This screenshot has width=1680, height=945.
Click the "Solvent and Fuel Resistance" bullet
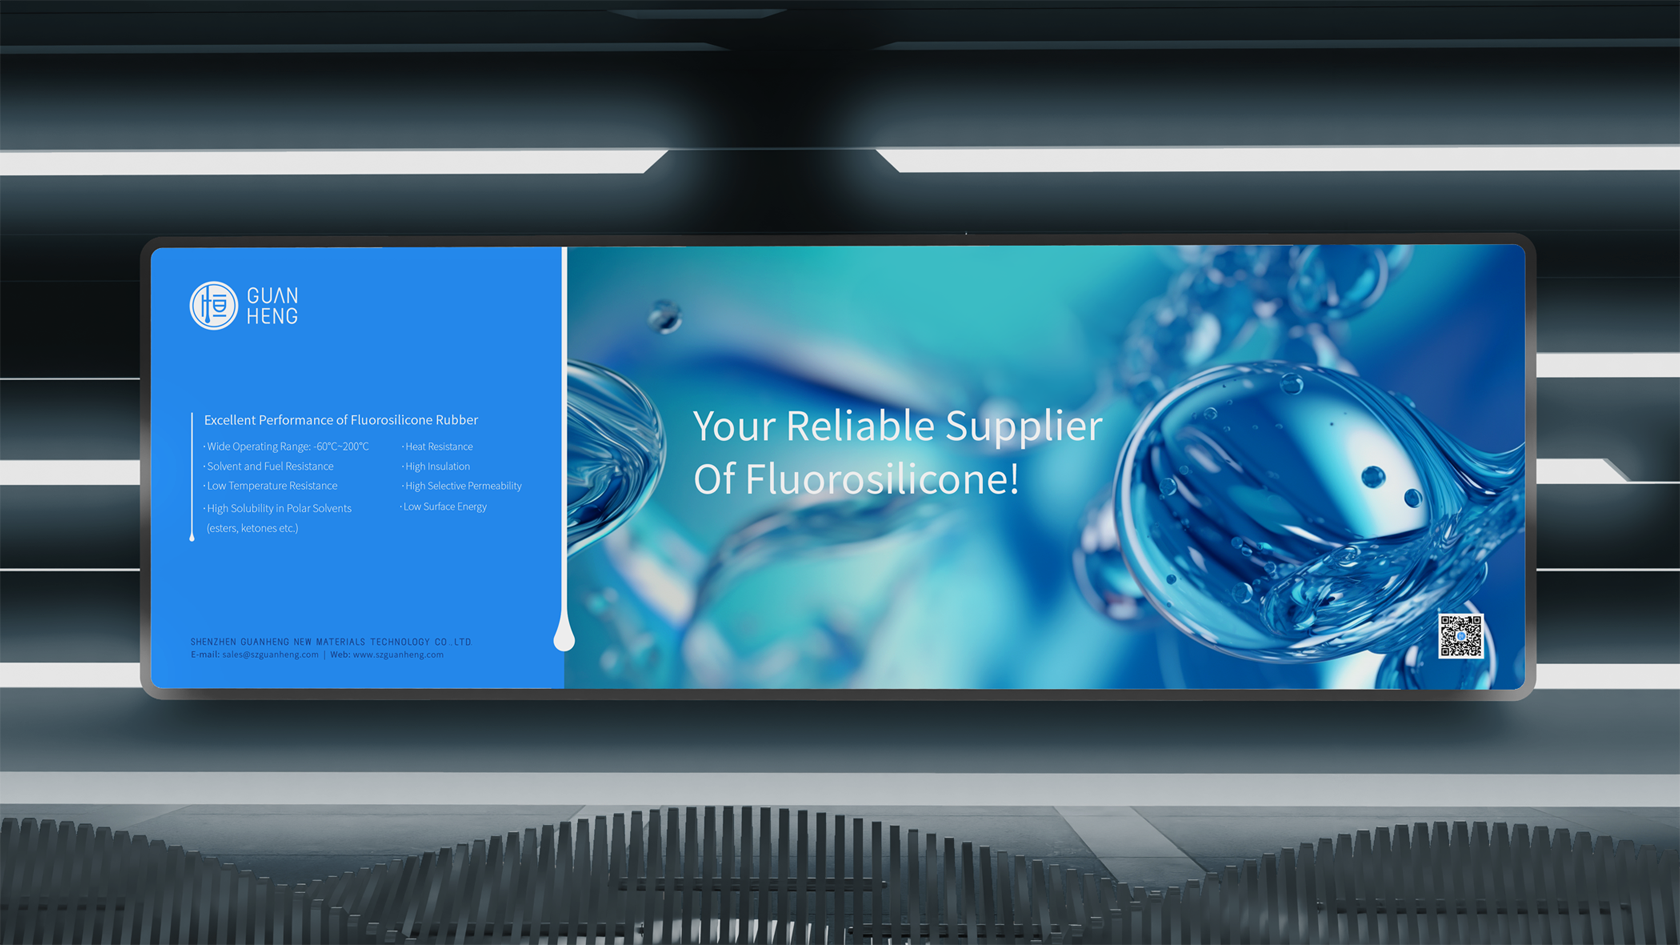click(x=270, y=467)
